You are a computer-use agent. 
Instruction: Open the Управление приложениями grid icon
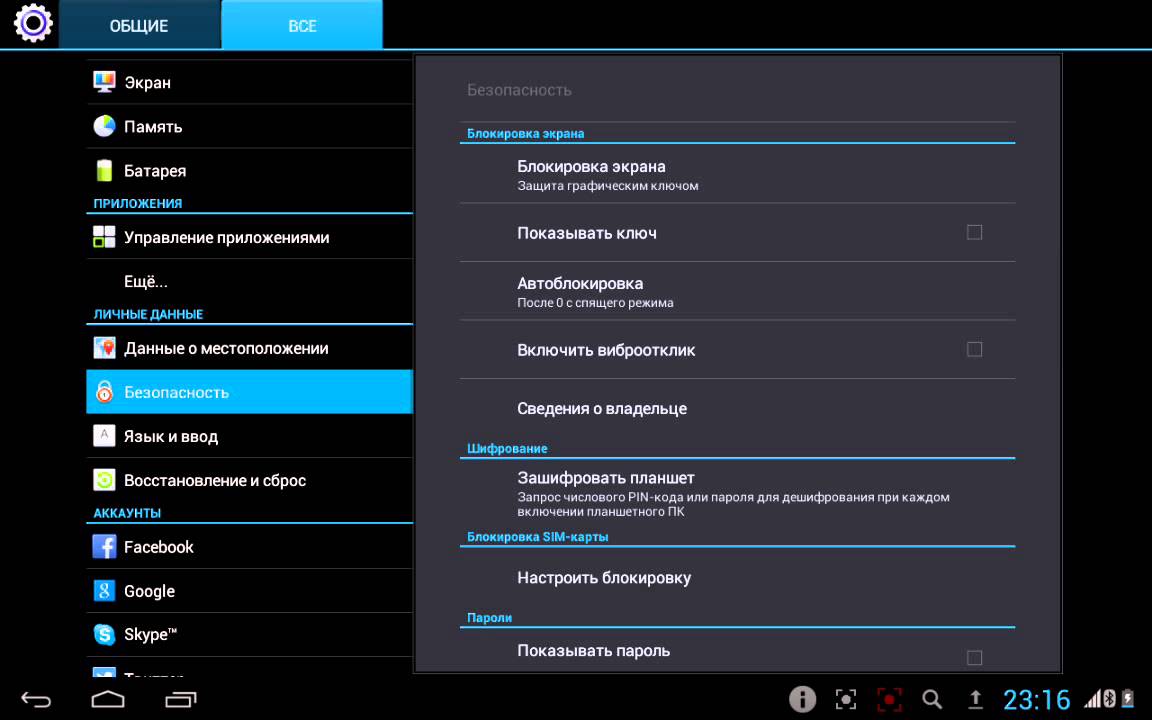[x=104, y=237]
